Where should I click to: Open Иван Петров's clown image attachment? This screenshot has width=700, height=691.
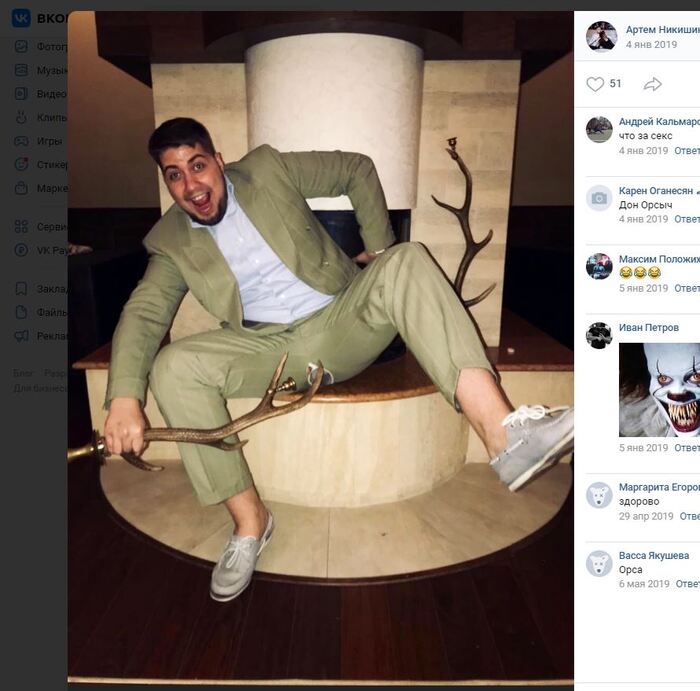659,389
